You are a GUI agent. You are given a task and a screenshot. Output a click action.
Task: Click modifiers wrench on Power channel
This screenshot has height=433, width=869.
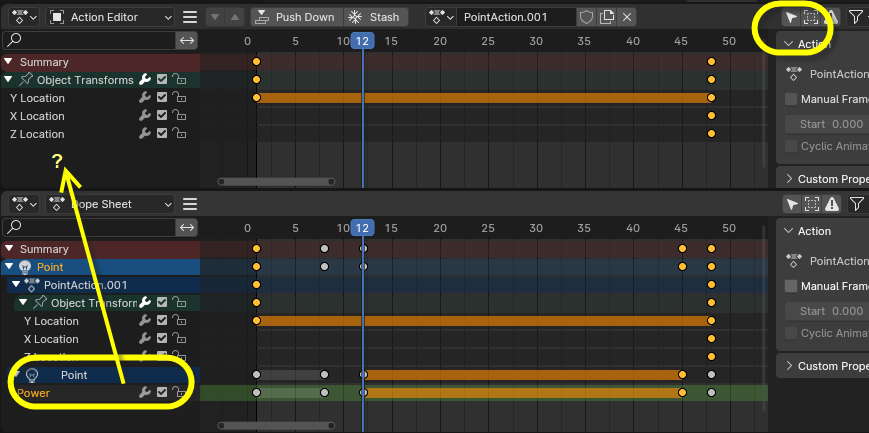pos(145,393)
